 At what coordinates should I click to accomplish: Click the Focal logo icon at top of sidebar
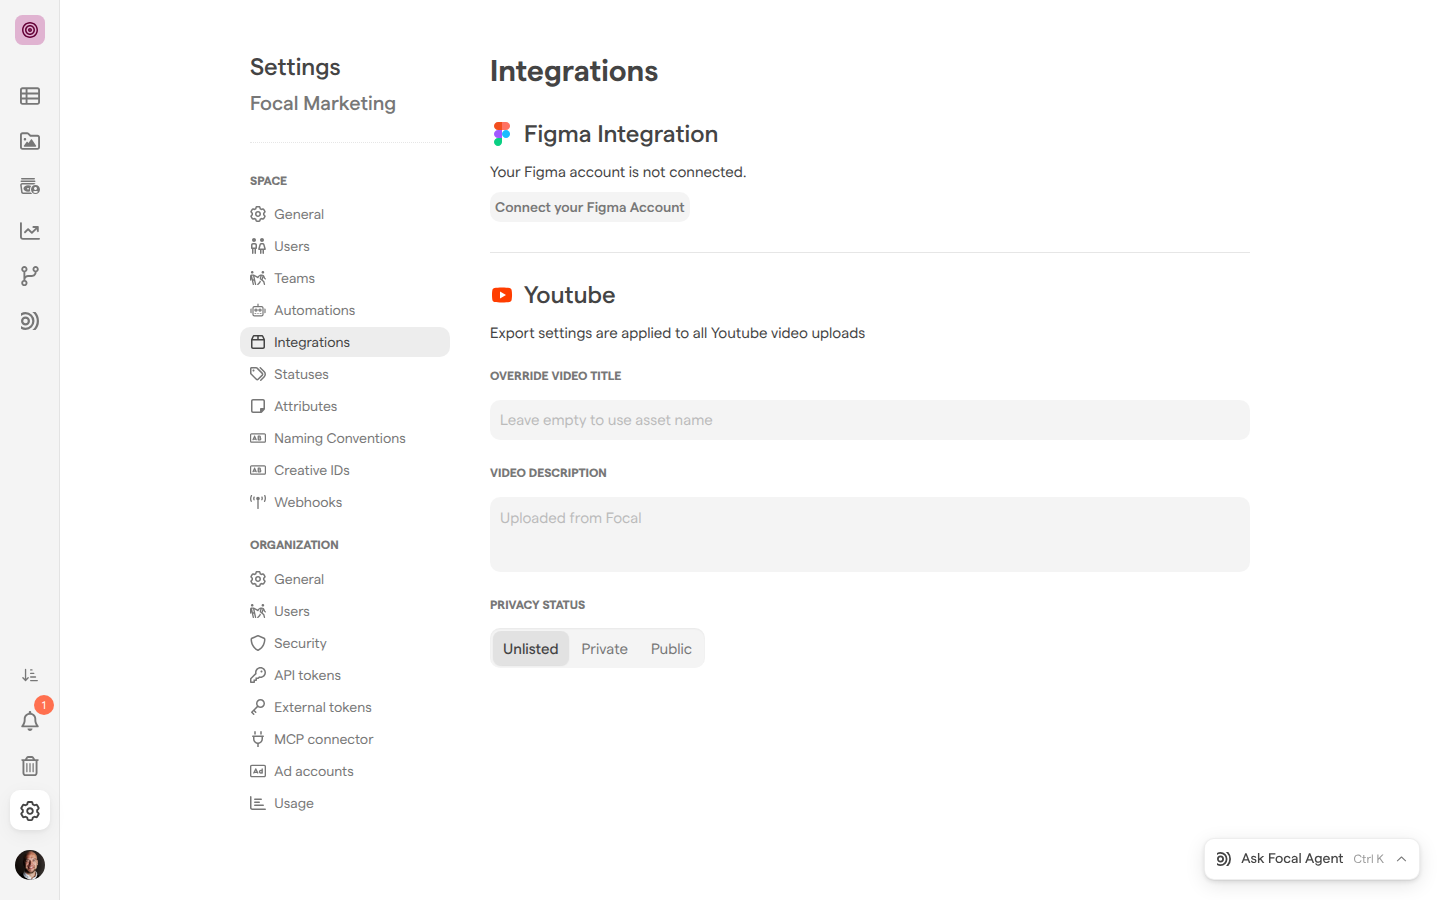[30, 30]
